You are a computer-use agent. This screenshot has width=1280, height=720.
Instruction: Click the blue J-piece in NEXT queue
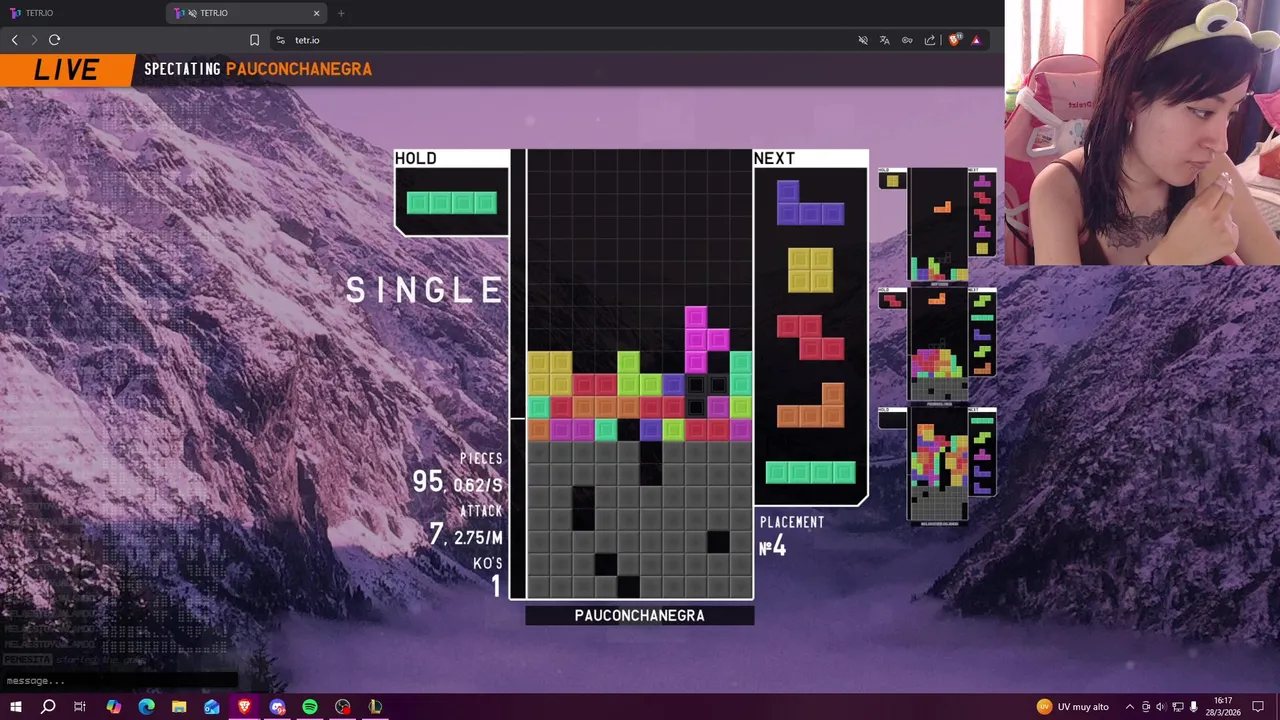(810, 203)
